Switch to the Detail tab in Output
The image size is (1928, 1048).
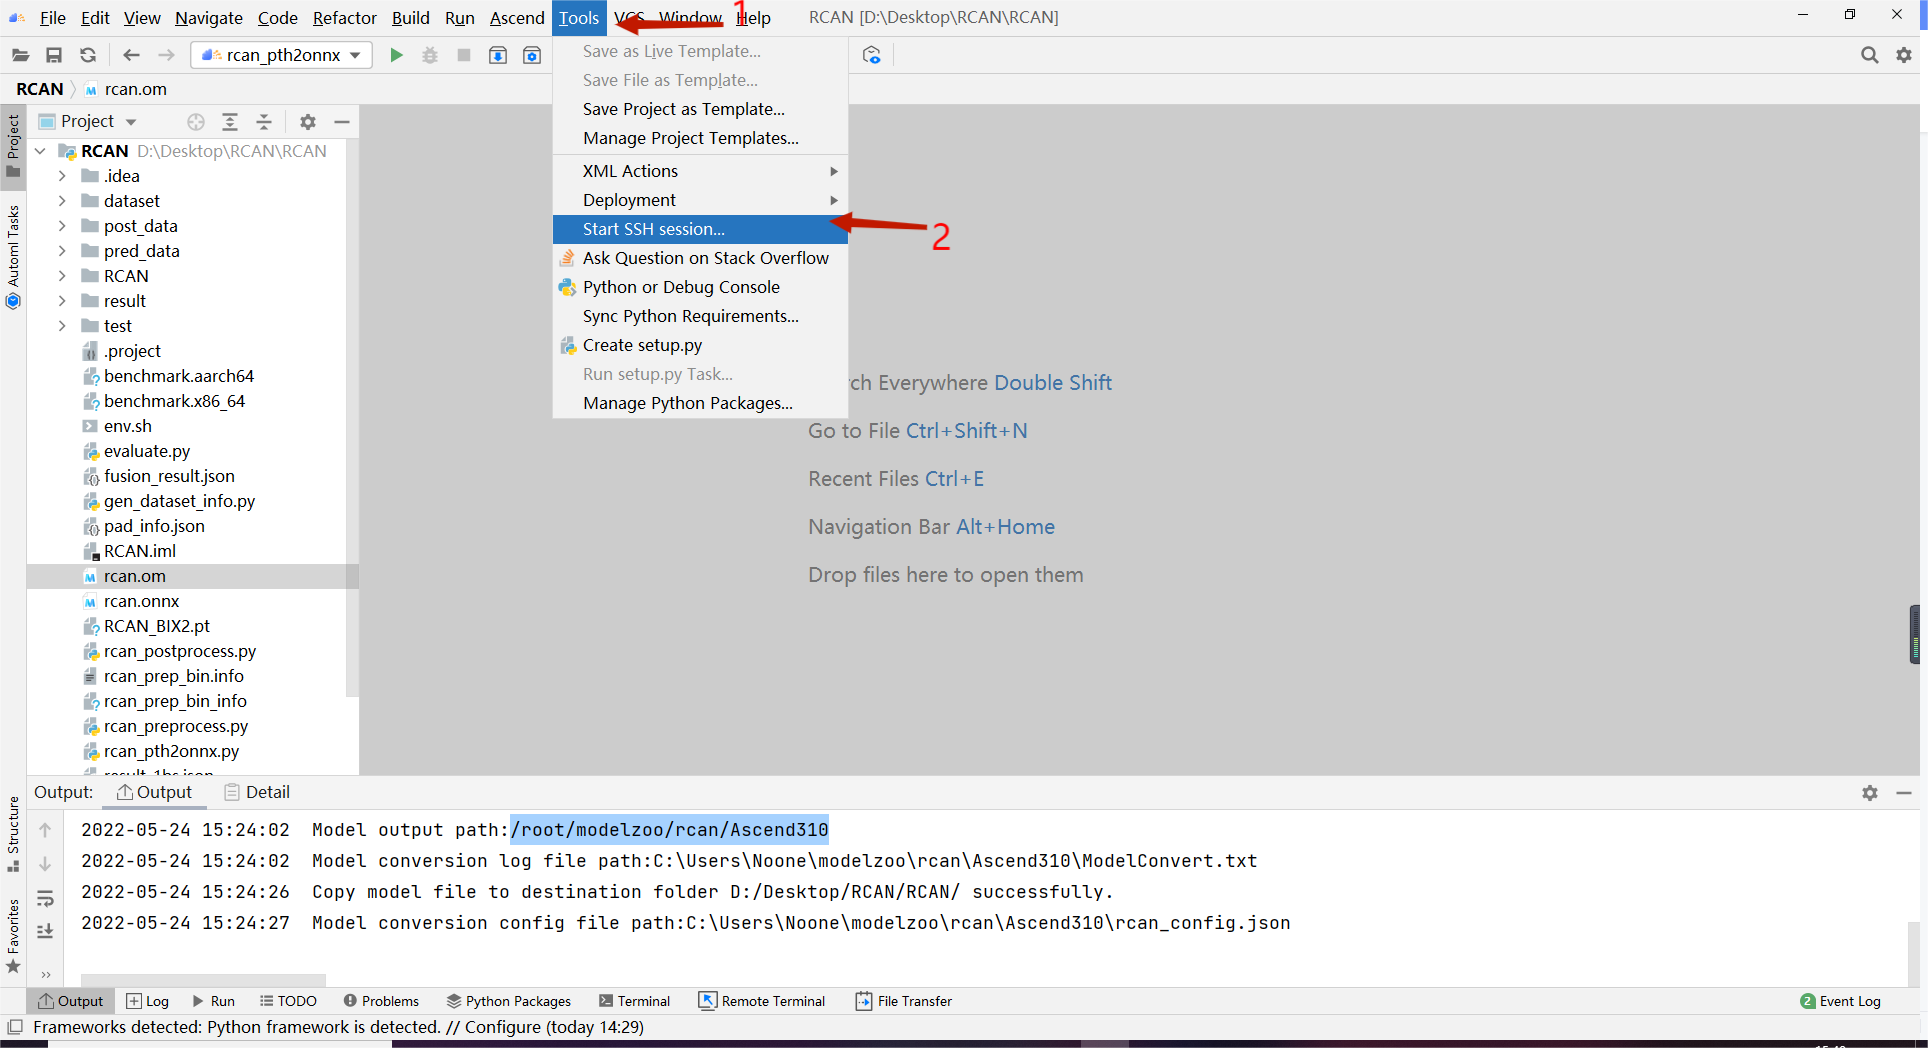257,792
